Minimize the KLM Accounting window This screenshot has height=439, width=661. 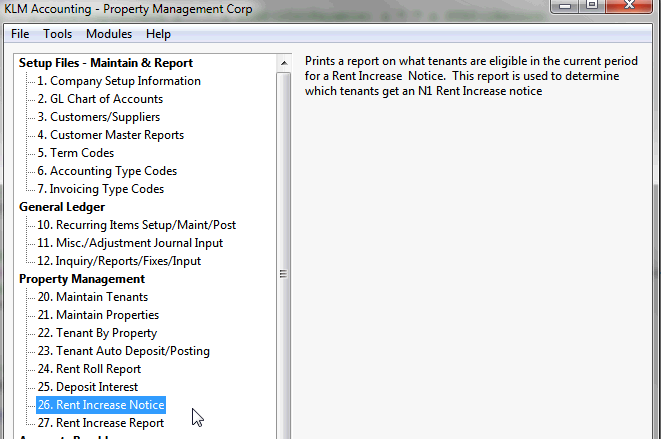click(565, 5)
